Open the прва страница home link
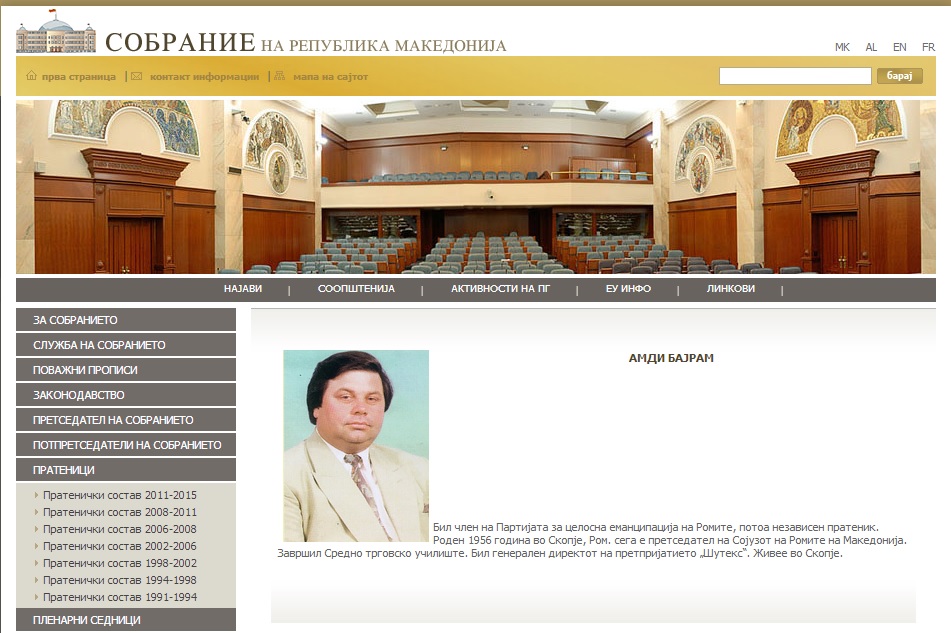Image resolution: width=951 pixels, height=633 pixels. coord(78,76)
